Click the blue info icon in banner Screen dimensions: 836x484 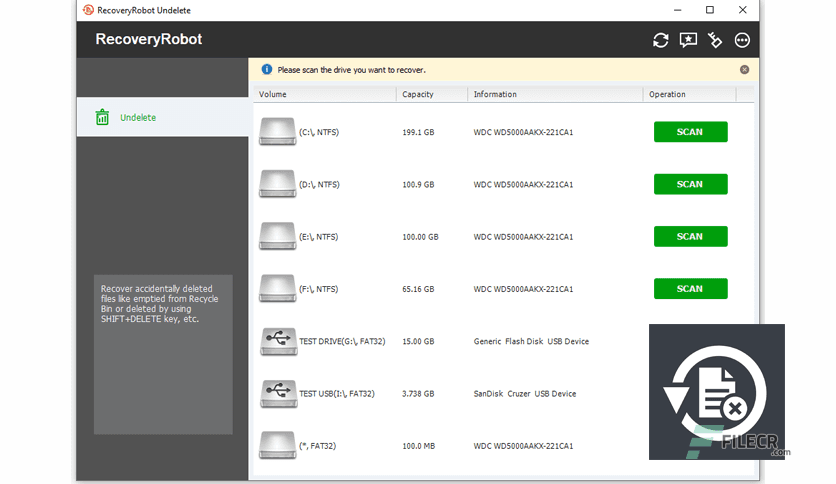267,69
